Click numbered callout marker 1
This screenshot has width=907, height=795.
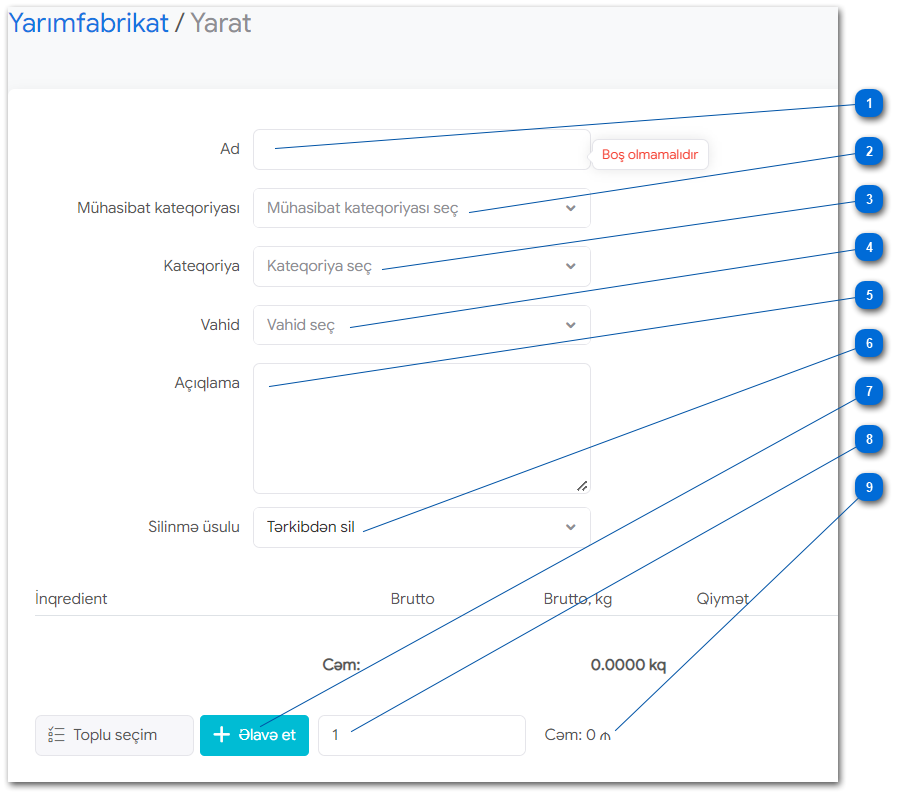pos(869,104)
